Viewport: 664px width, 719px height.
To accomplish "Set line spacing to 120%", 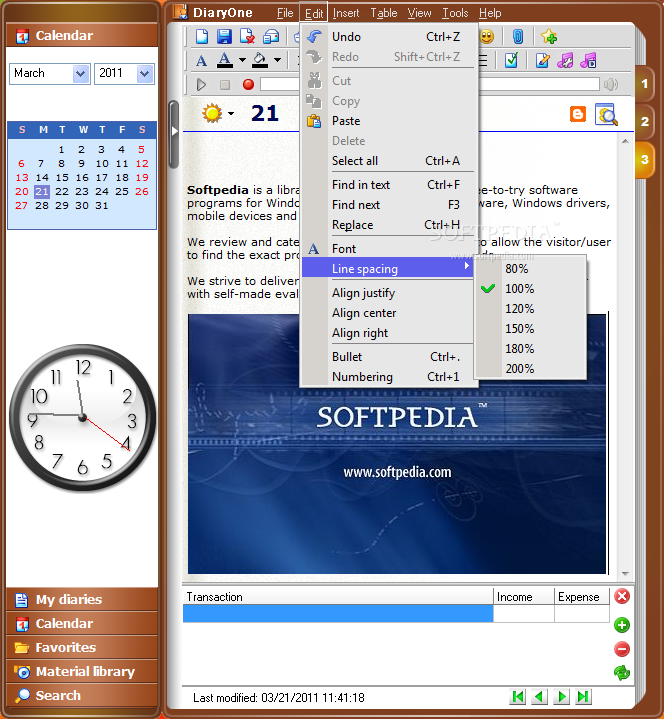I will 531,309.
